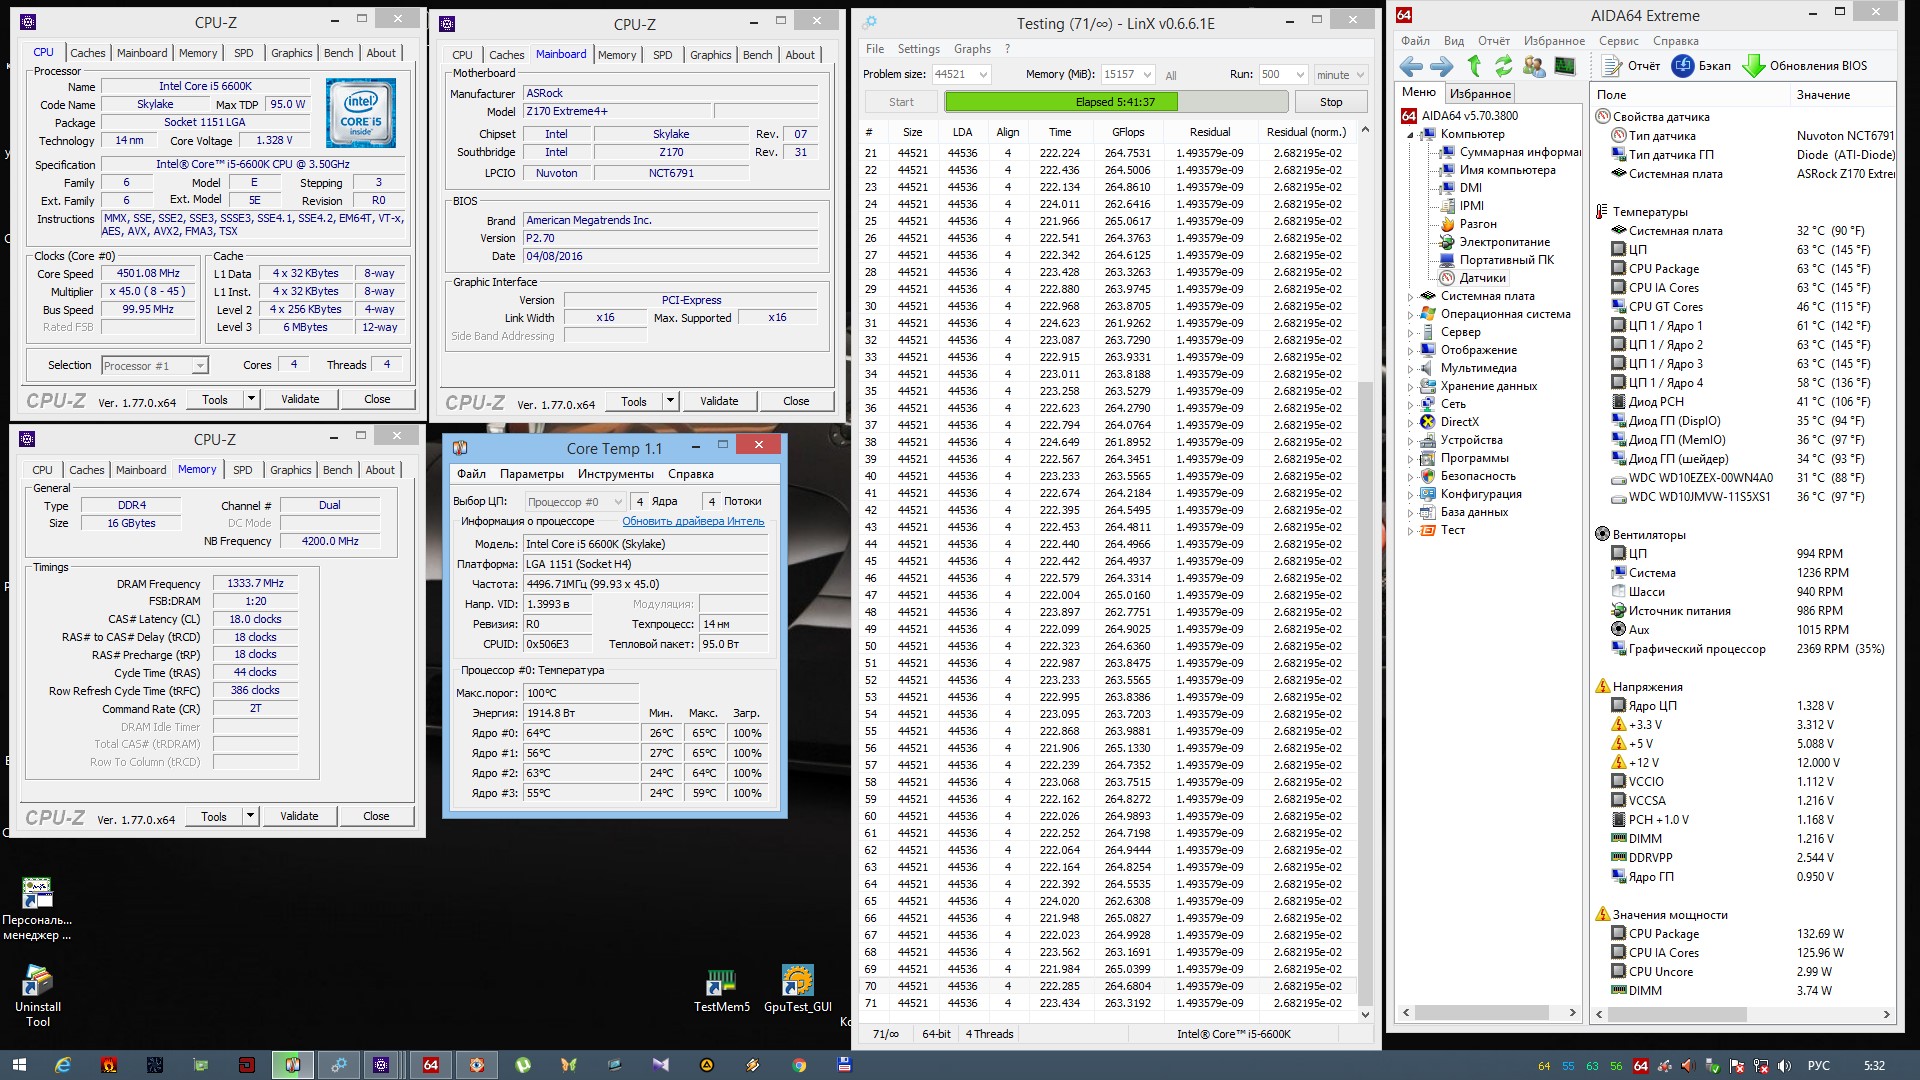Click the AIDA64 back arrow icon

click(x=1411, y=66)
